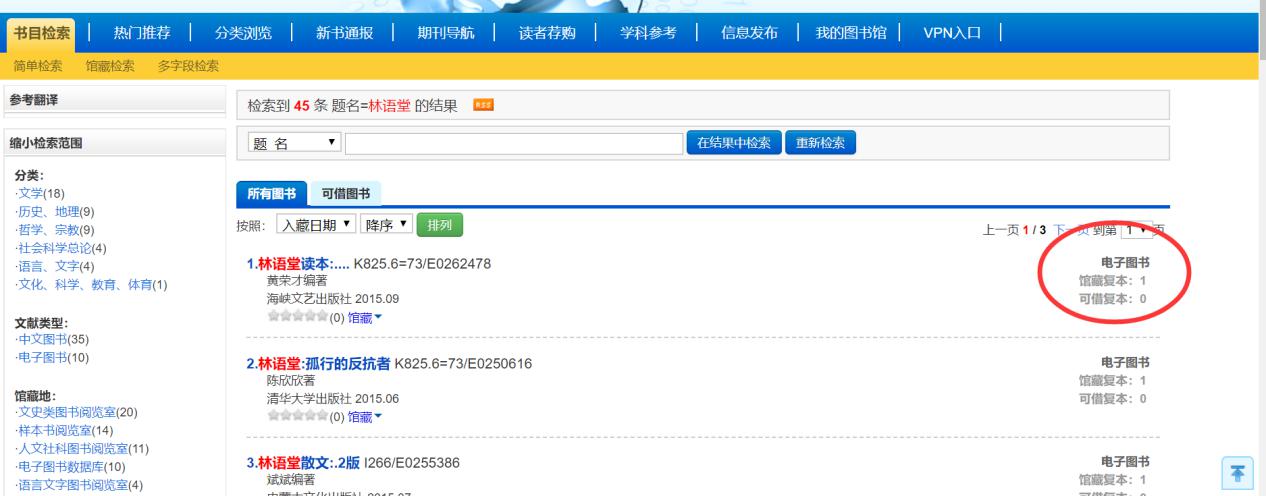The image size is (1266, 496).
Task: Click the 重新检索 button
Action: click(x=820, y=143)
